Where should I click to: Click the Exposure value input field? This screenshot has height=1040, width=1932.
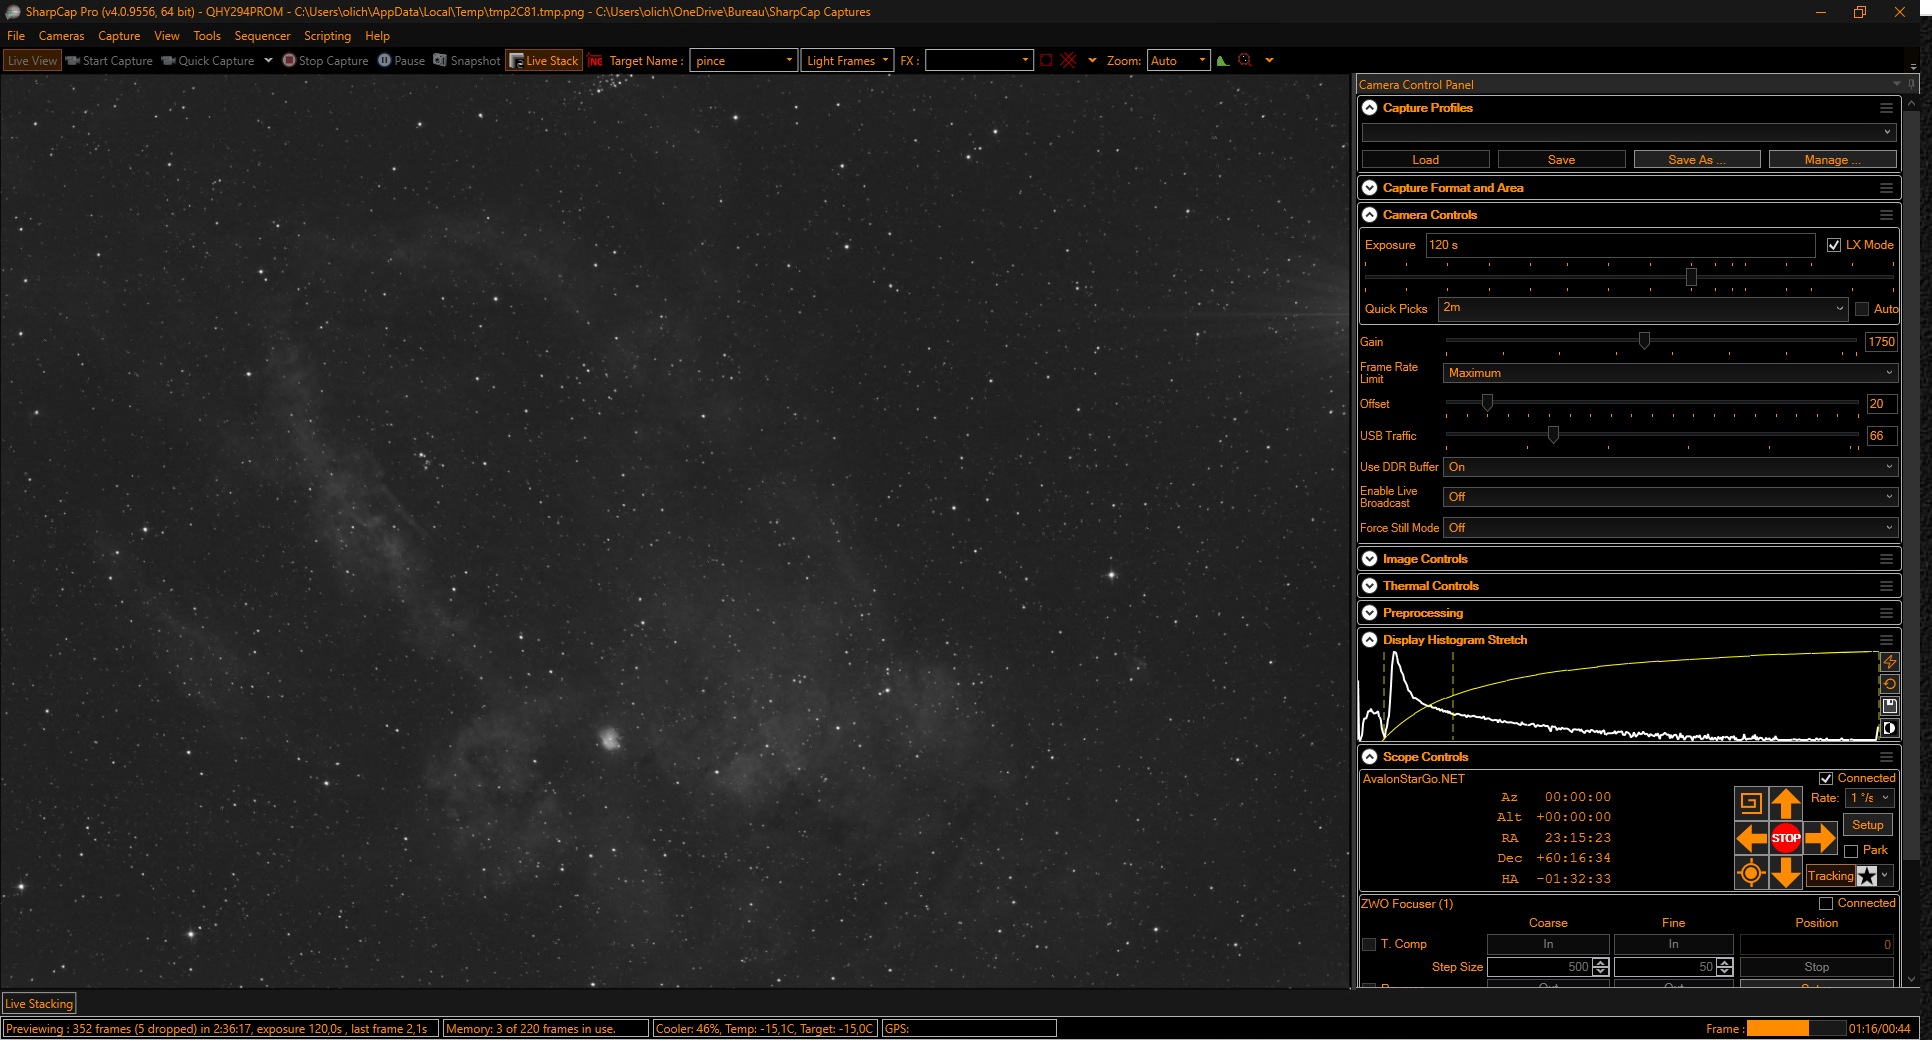coord(1620,245)
